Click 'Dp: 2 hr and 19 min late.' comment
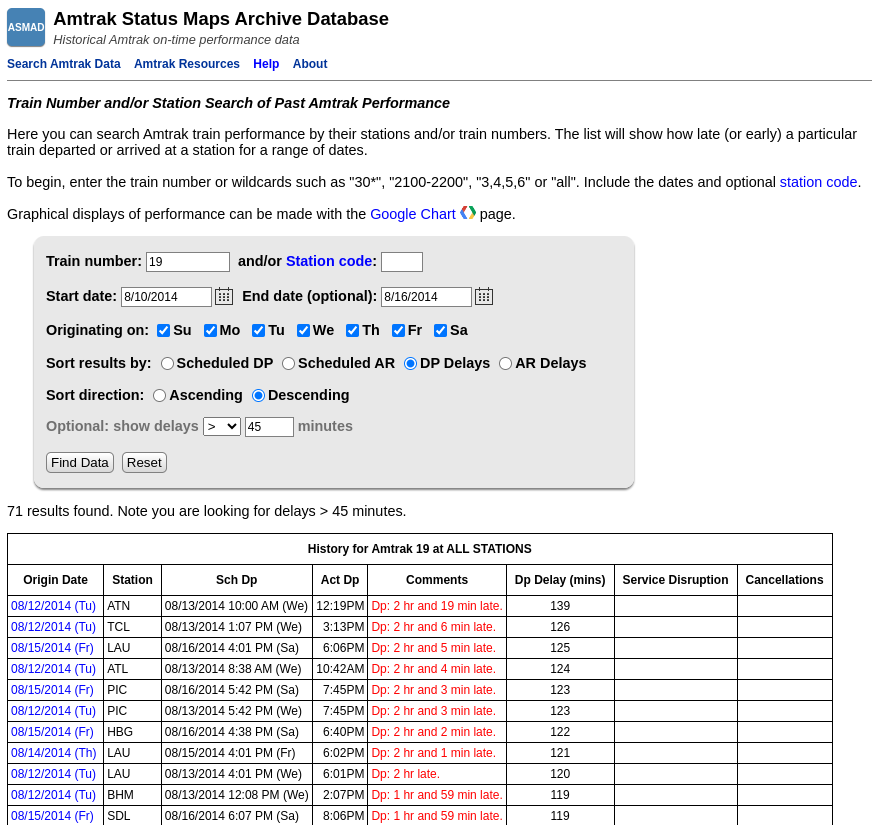The height and width of the screenshot is (825, 880). coord(437,606)
